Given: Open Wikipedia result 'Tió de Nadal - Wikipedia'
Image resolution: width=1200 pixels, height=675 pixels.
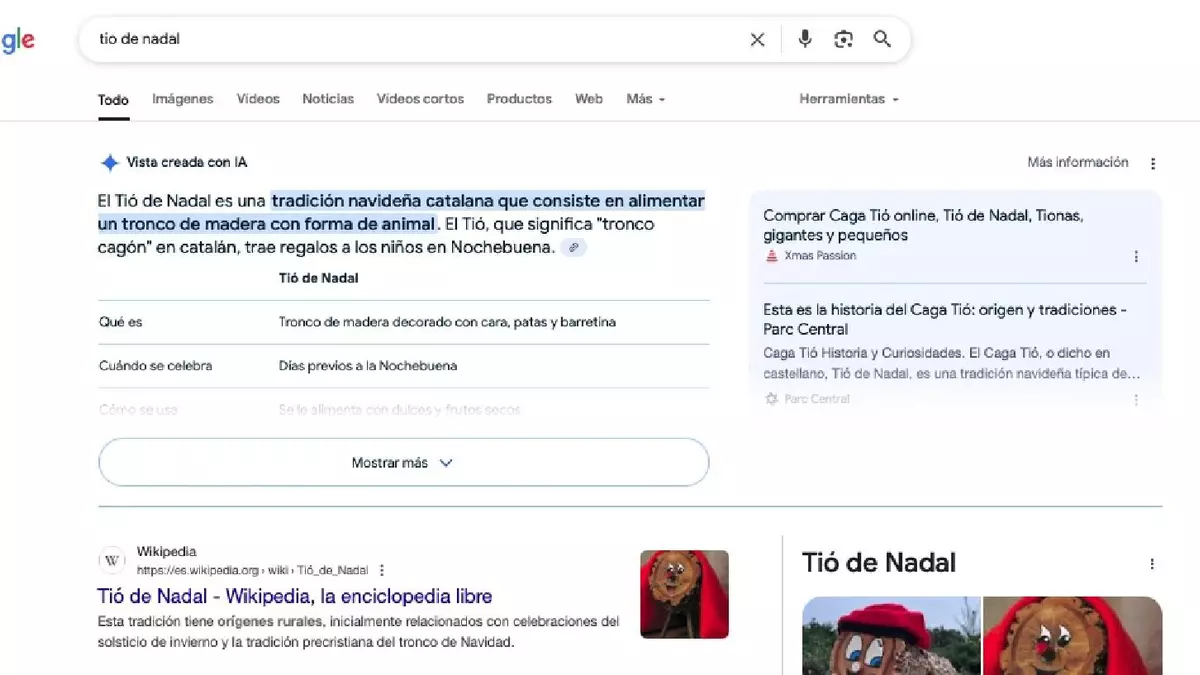Looking at the screenshot, I should coord(295,597).
